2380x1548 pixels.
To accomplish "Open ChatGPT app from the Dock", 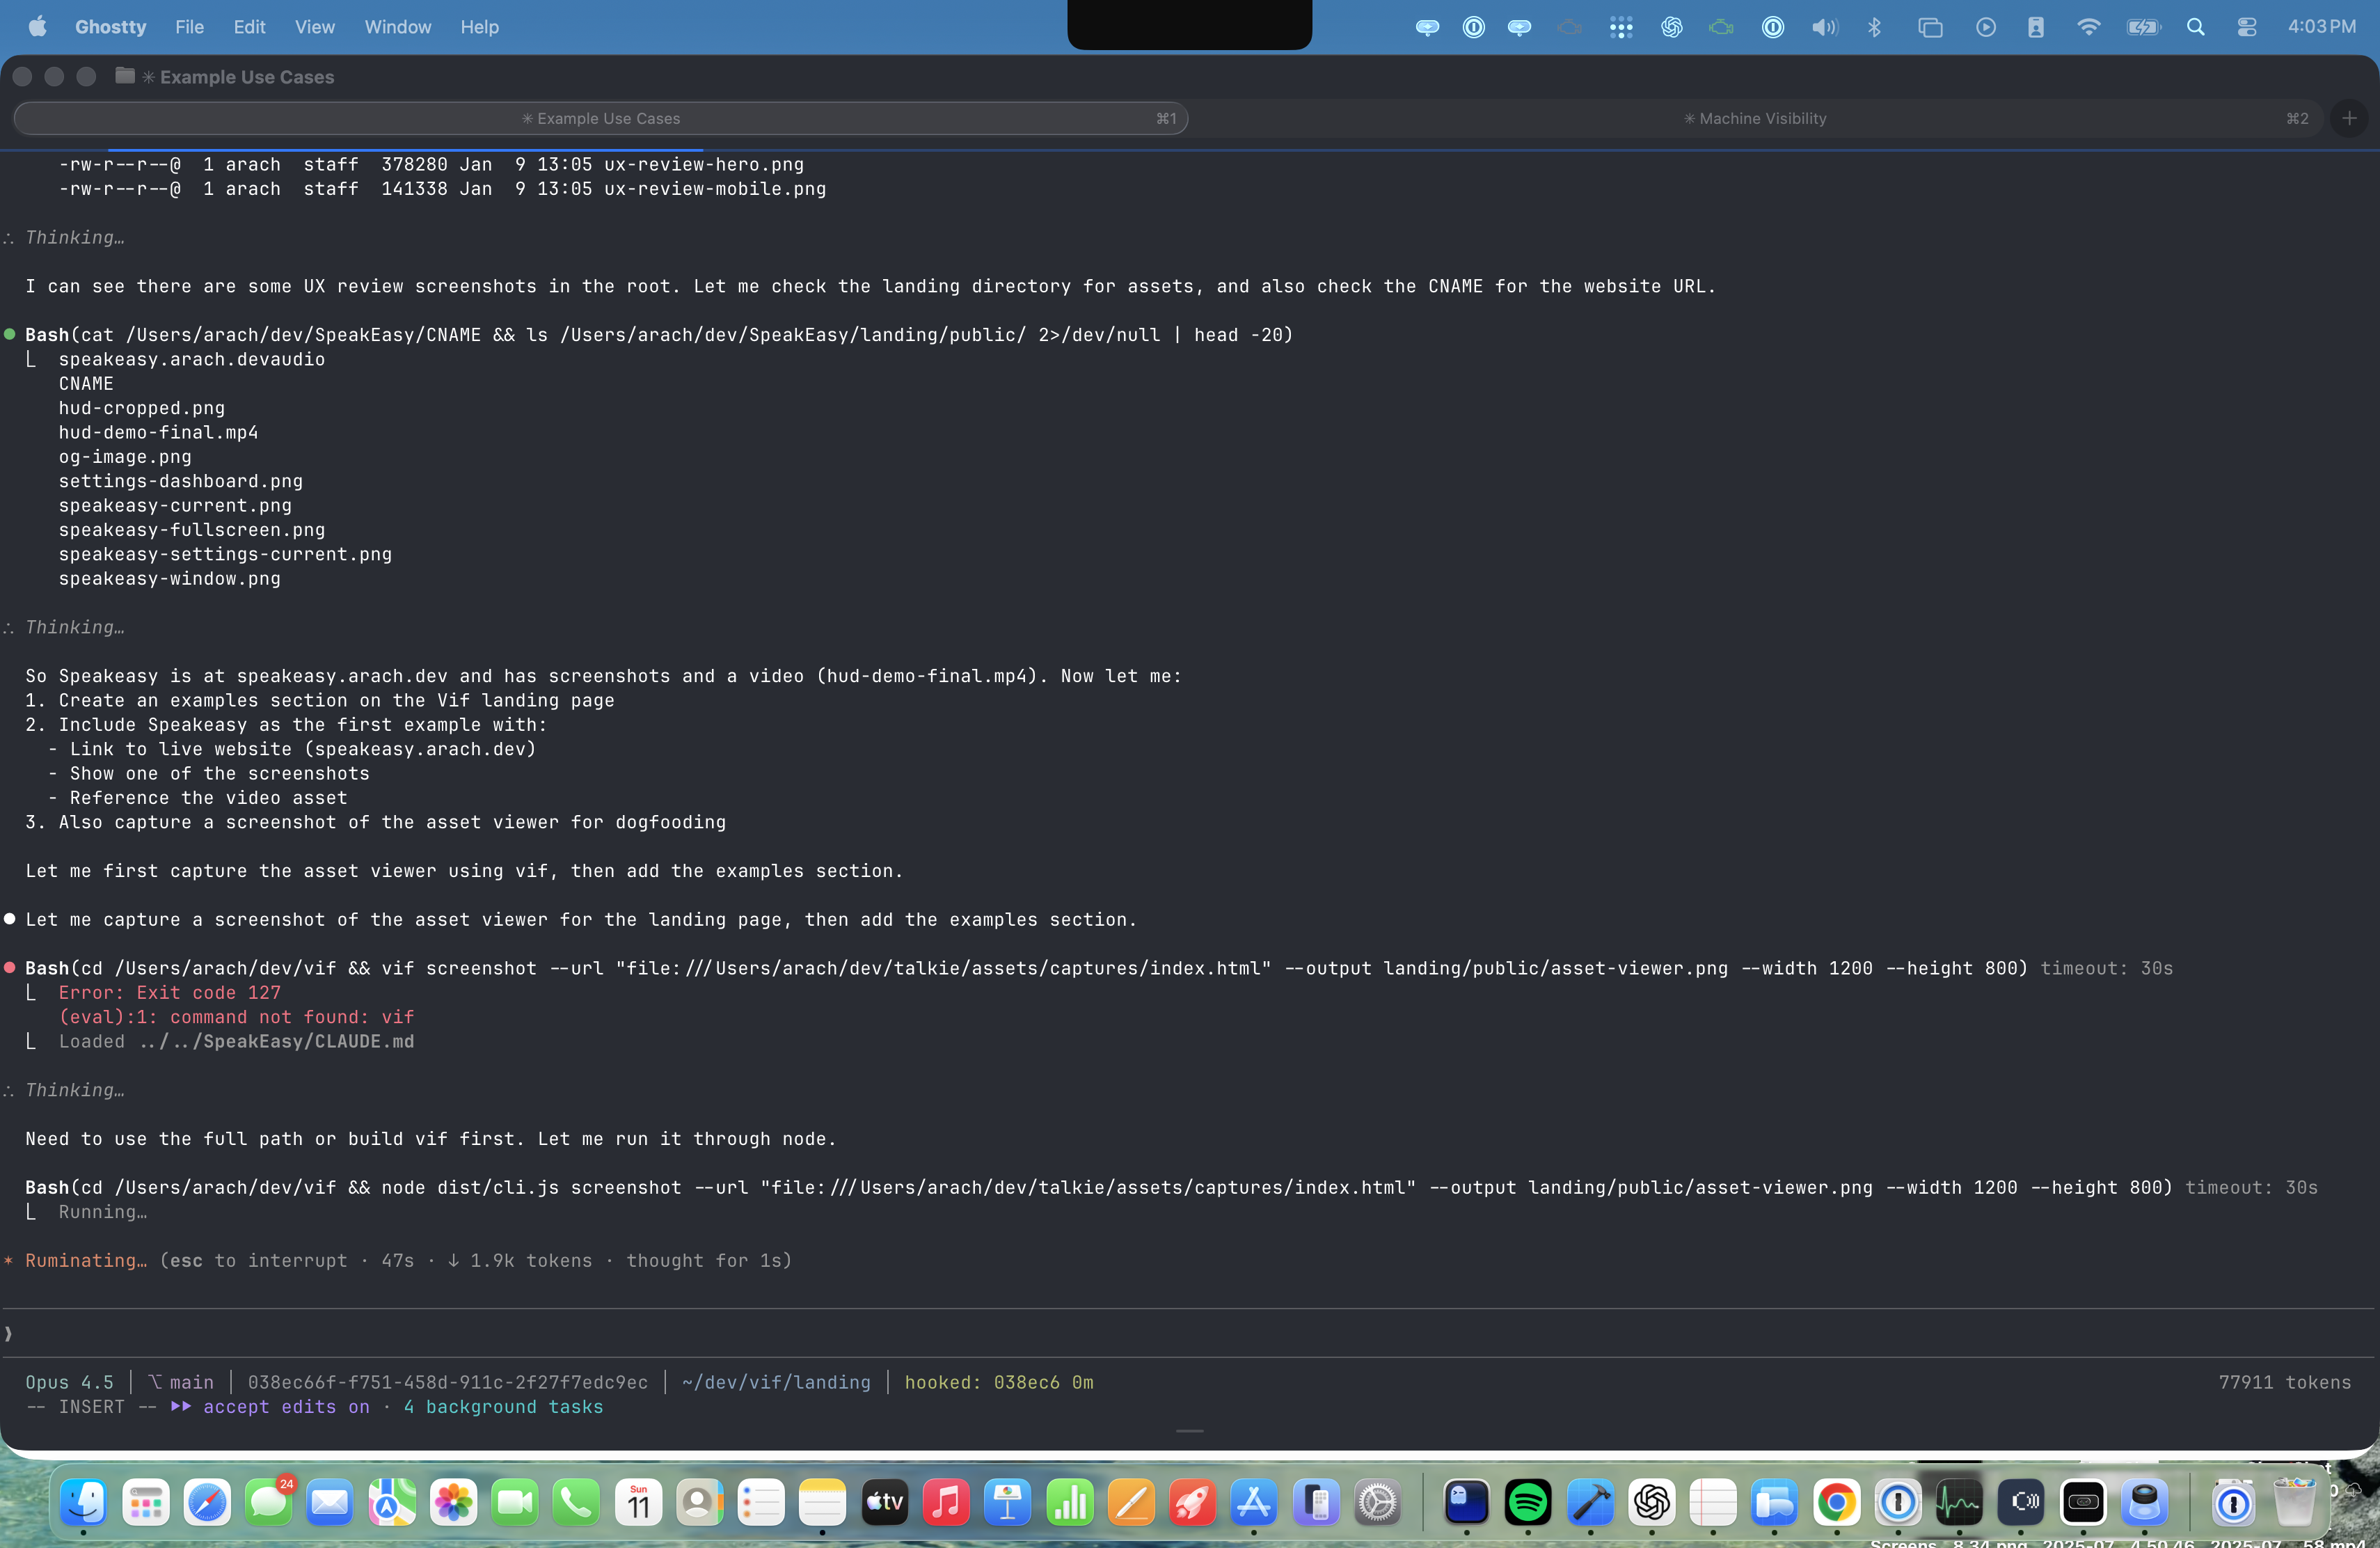I will click(x=1652, y=1503).
